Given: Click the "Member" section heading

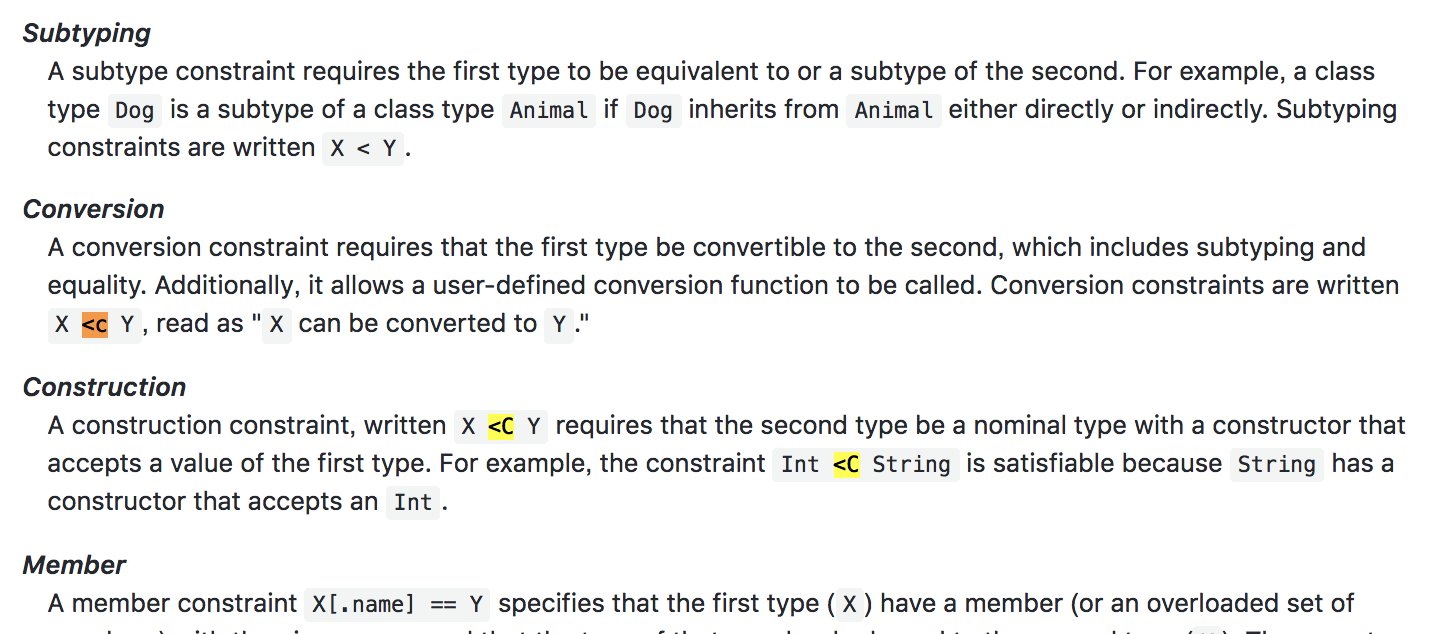Looking at the screenshot, I should [74, 565].
